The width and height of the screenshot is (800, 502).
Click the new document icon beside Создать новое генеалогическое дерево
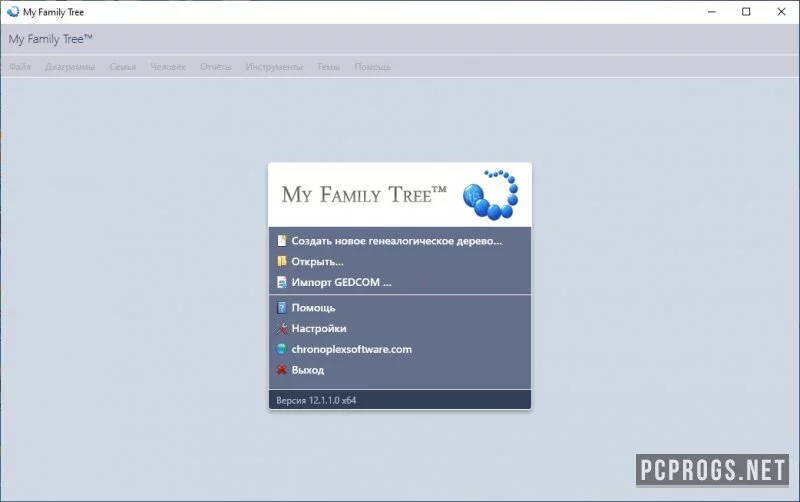click(282, 241)
